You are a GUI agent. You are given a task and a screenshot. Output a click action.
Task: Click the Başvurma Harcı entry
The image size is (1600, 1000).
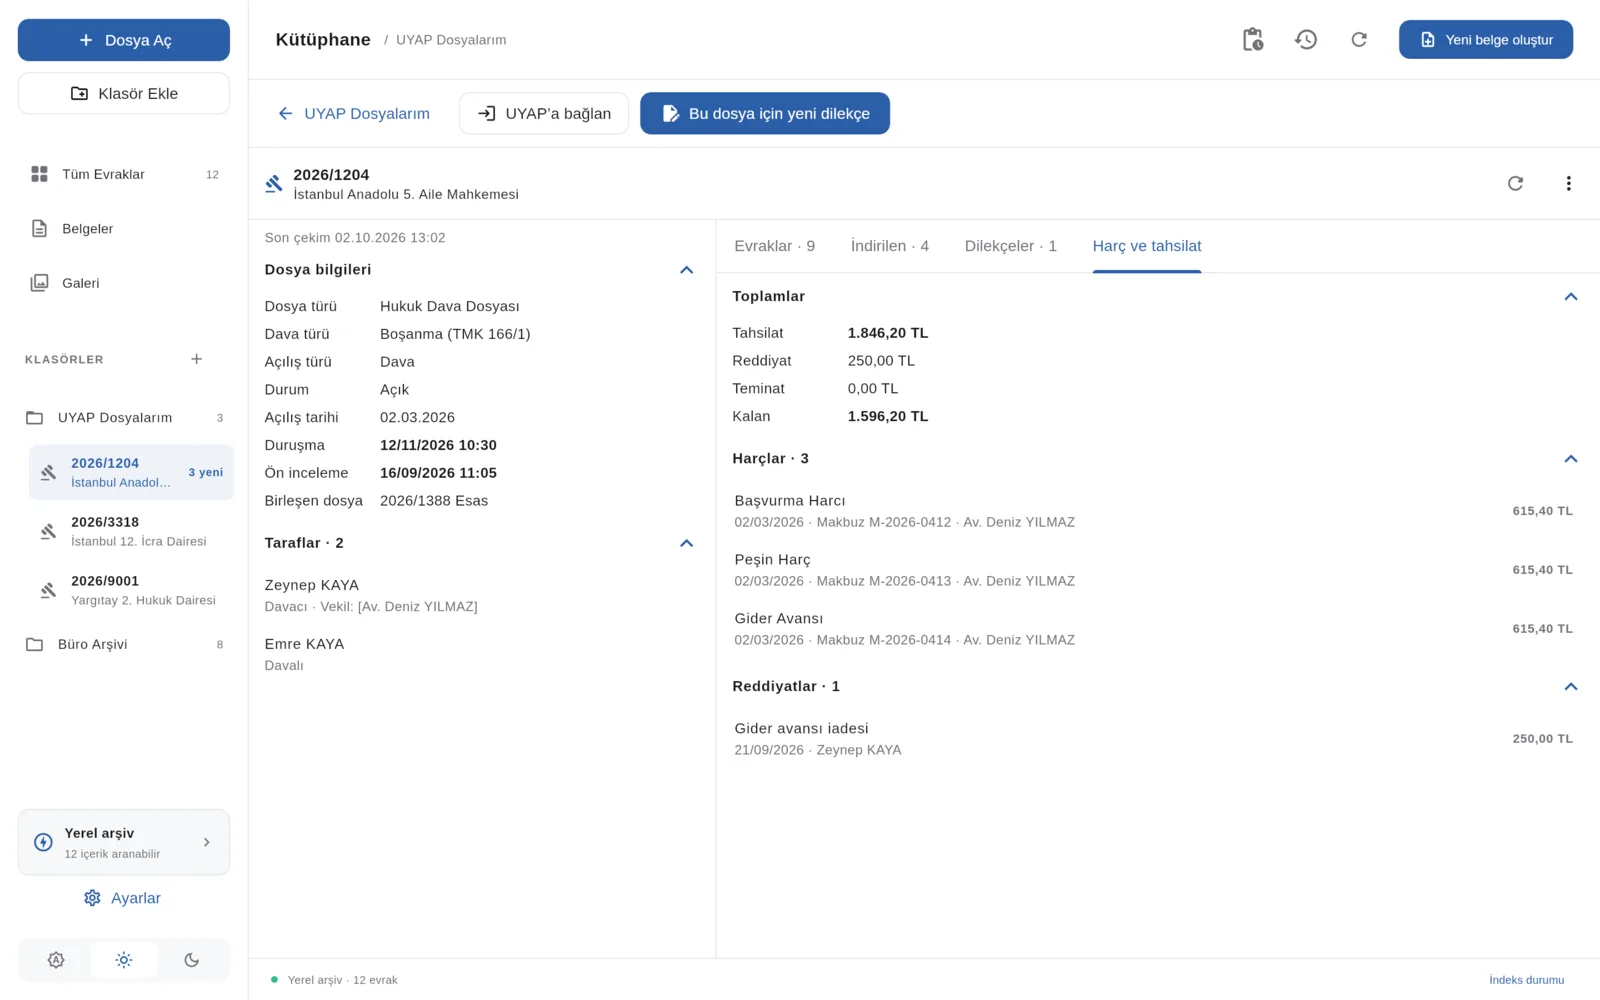tap(1153, 511)
